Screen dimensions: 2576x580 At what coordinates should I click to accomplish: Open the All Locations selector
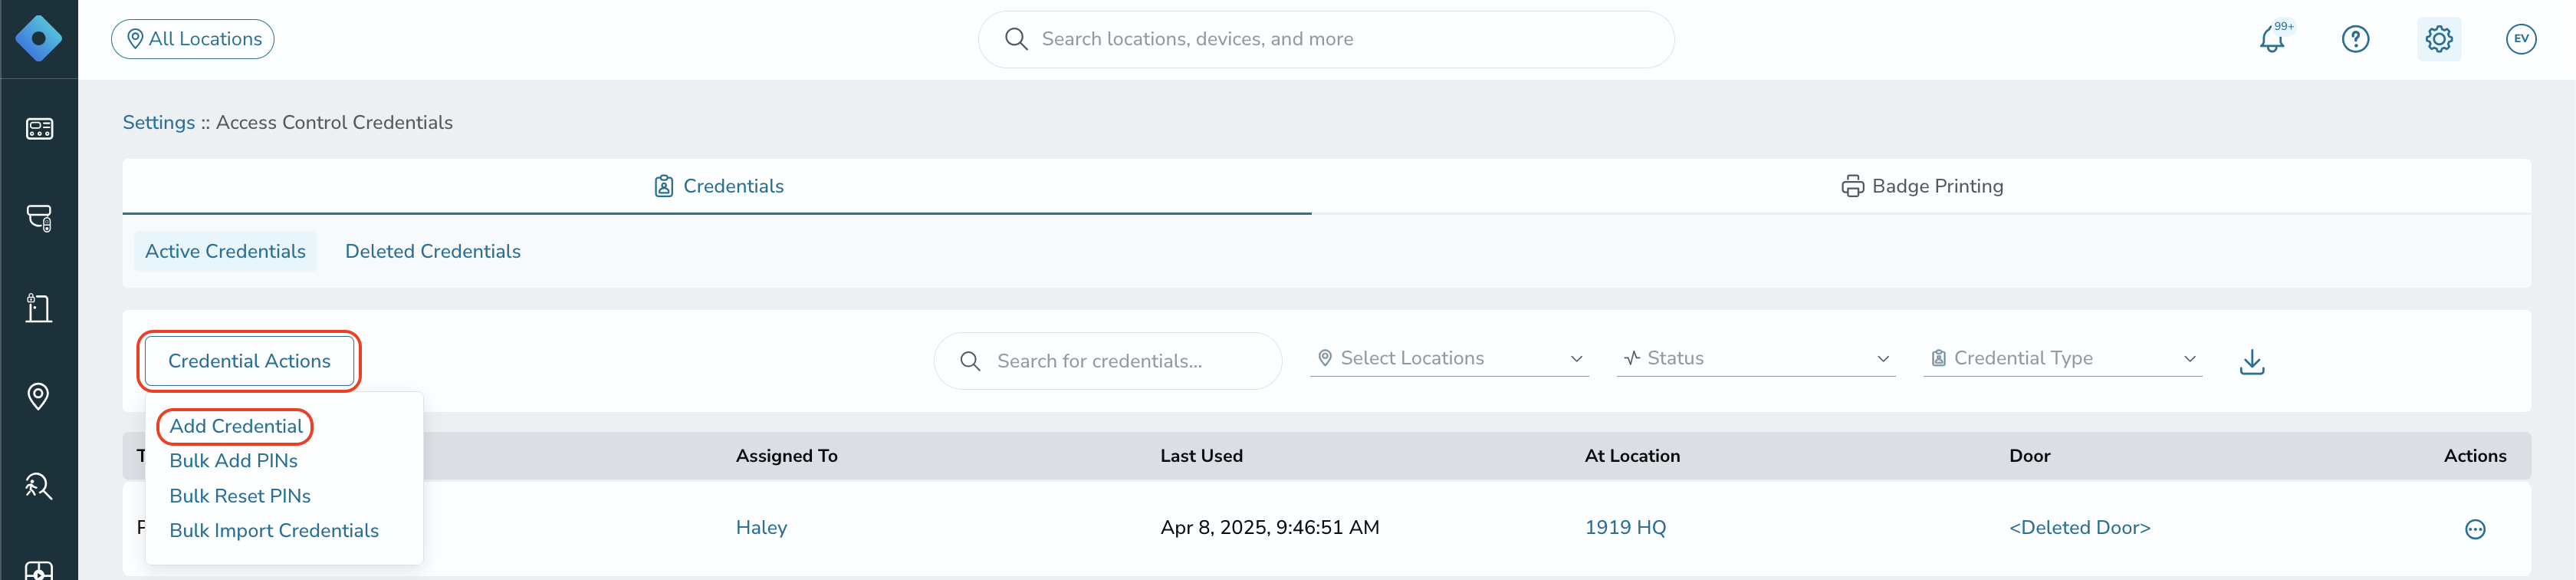click(x=193, y=39)
